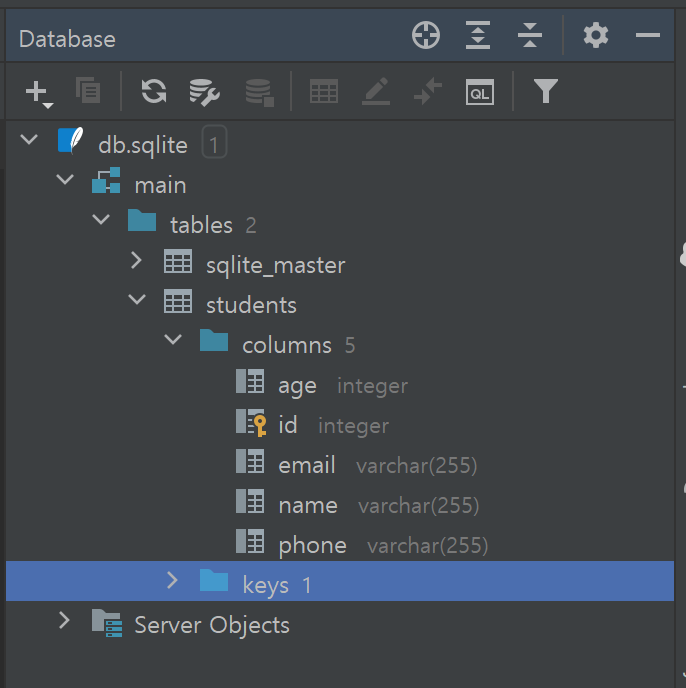The height and width of the screenshot is (688, 686).
Task: Click the Duplicate data source icon
Action: pos(88,91)
